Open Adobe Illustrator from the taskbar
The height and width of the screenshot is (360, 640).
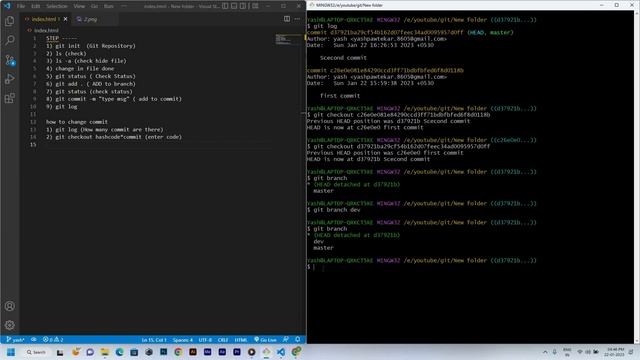(193, 352)
